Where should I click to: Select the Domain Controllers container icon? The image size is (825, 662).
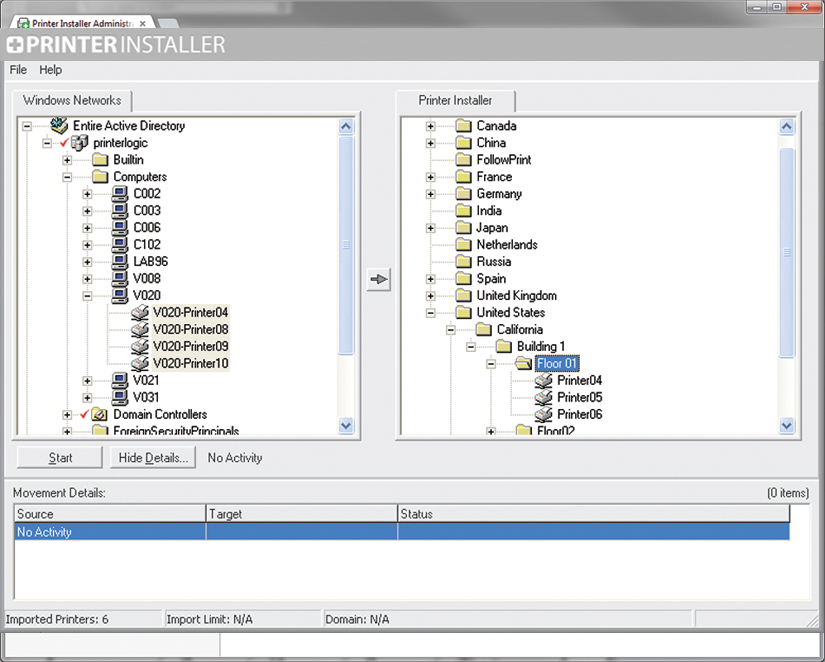pyautogui.click(x=98, y=414)
